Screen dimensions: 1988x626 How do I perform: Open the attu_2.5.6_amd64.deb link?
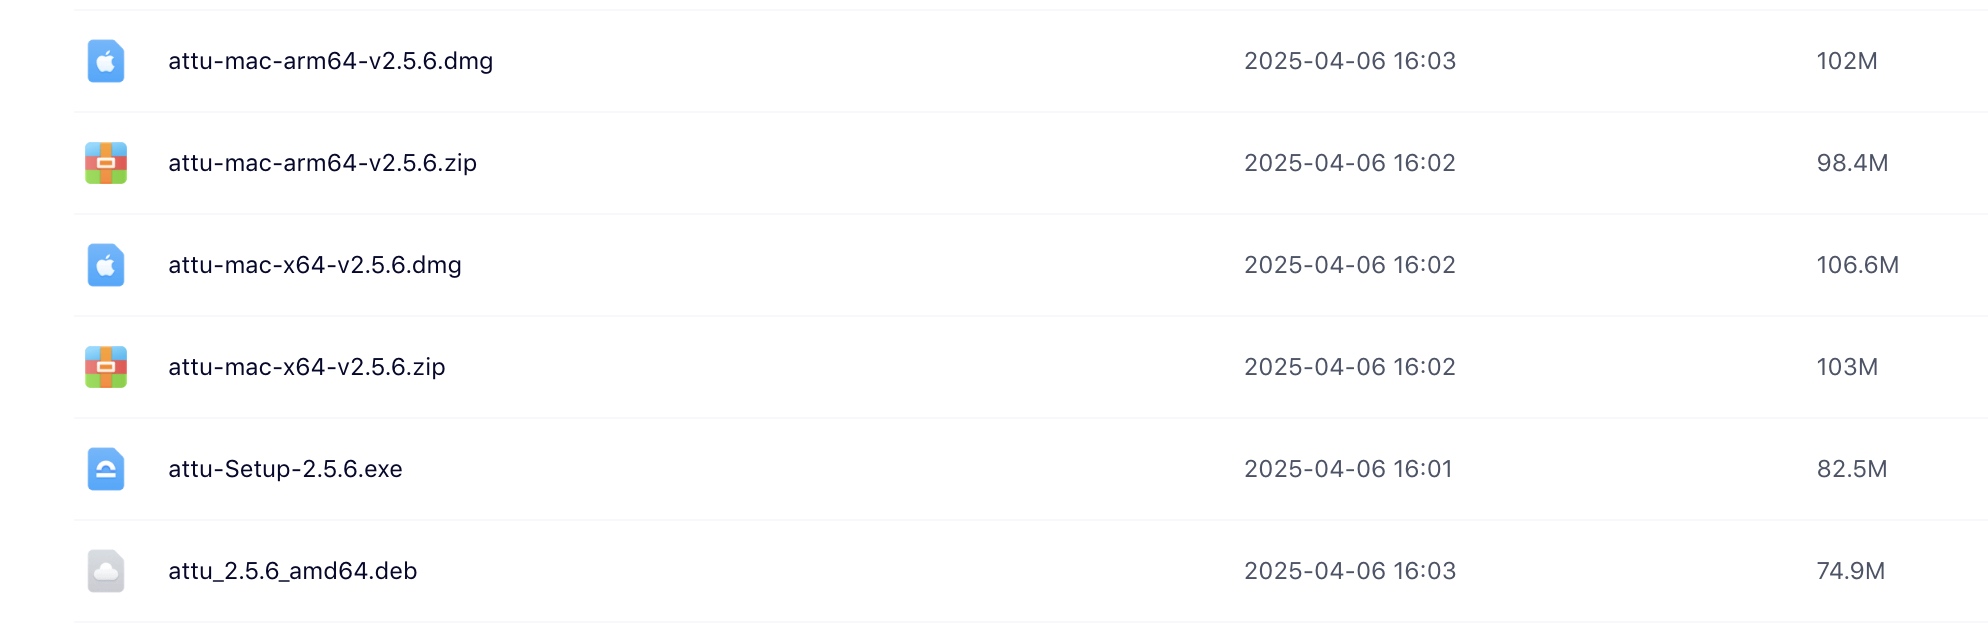[x=292, y=571]
